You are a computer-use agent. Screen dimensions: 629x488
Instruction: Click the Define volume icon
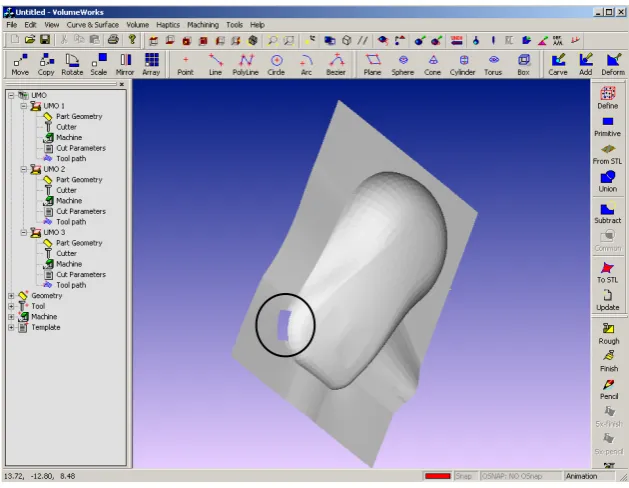(x=608, y=98)
